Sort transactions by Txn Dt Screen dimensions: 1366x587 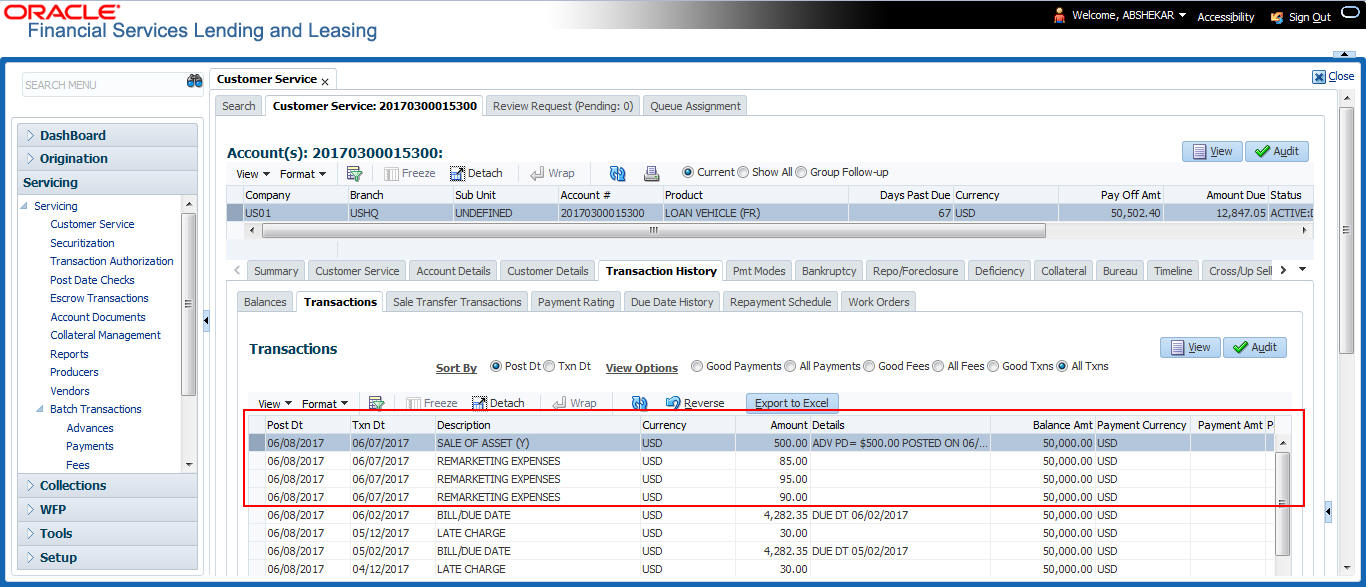click(x=548, y=367)
